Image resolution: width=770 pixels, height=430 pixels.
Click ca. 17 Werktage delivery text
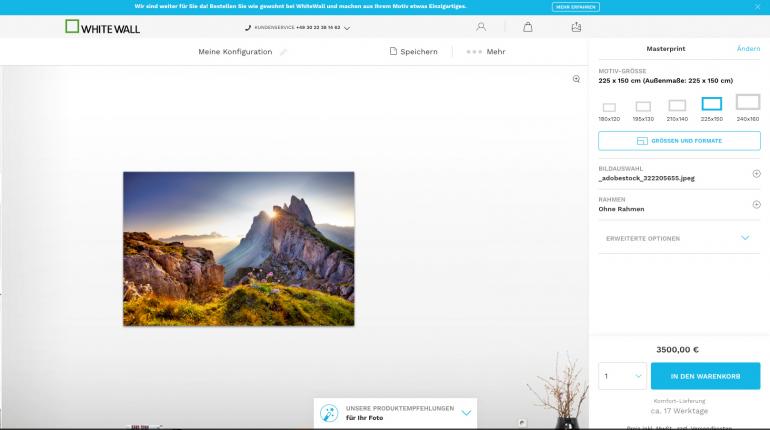tap(679, 411)
